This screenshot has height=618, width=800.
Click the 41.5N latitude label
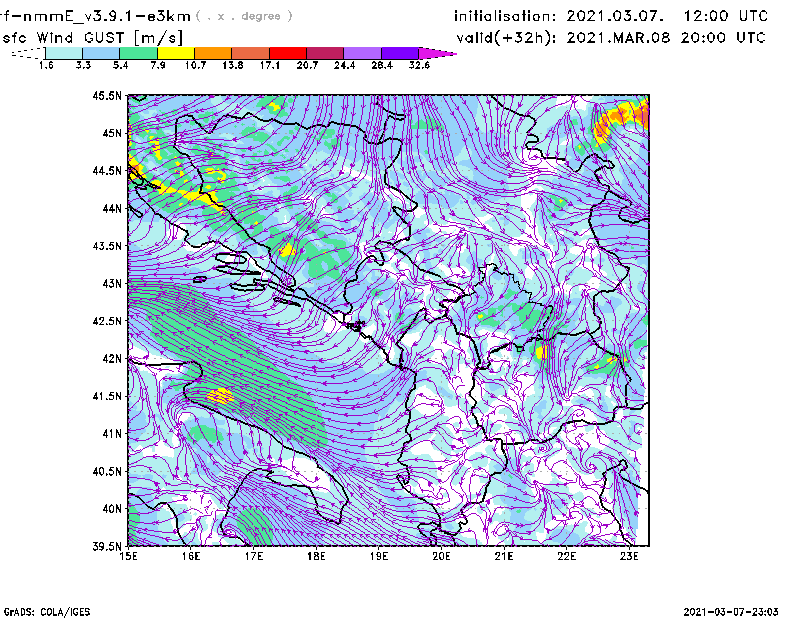point(107,396)
